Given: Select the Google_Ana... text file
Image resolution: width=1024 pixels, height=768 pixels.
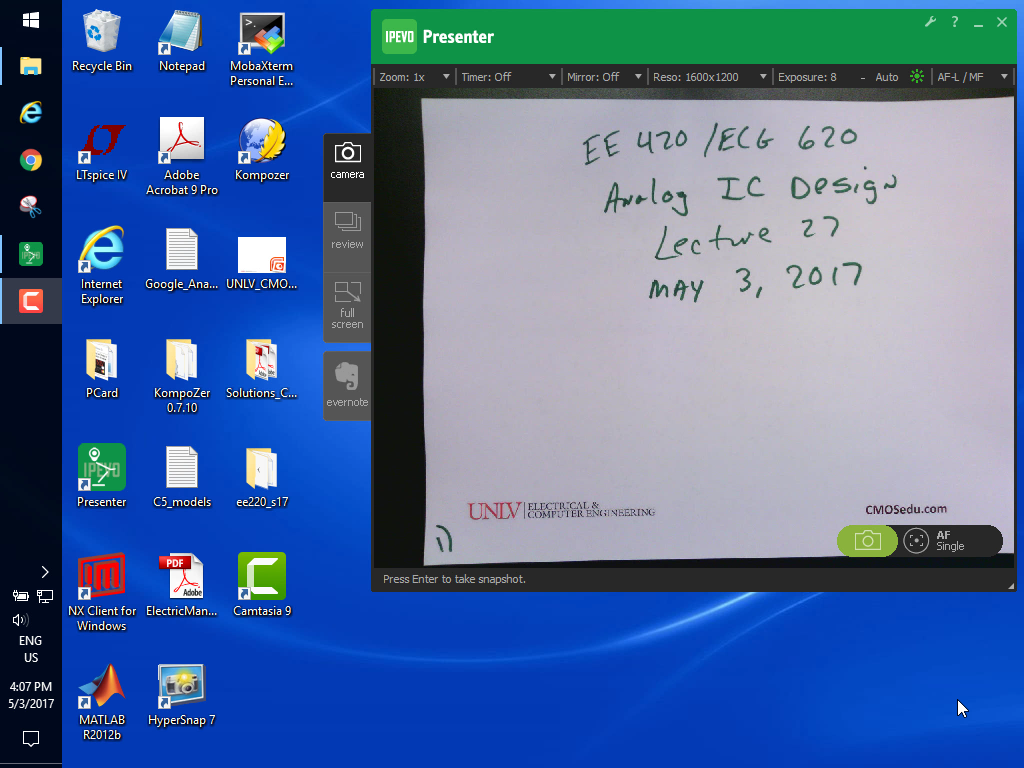Looking at the screenshot, I should tap(182, 259).
